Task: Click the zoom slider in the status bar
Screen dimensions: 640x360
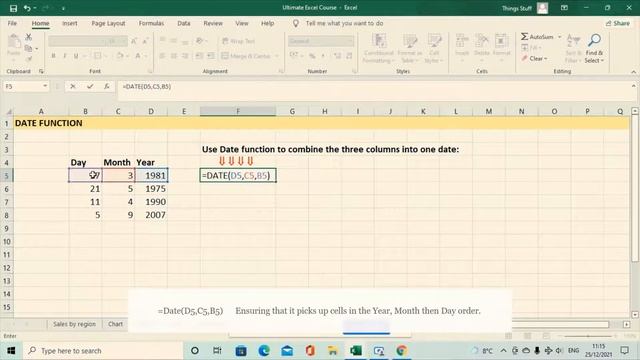Action: (588, 336)
